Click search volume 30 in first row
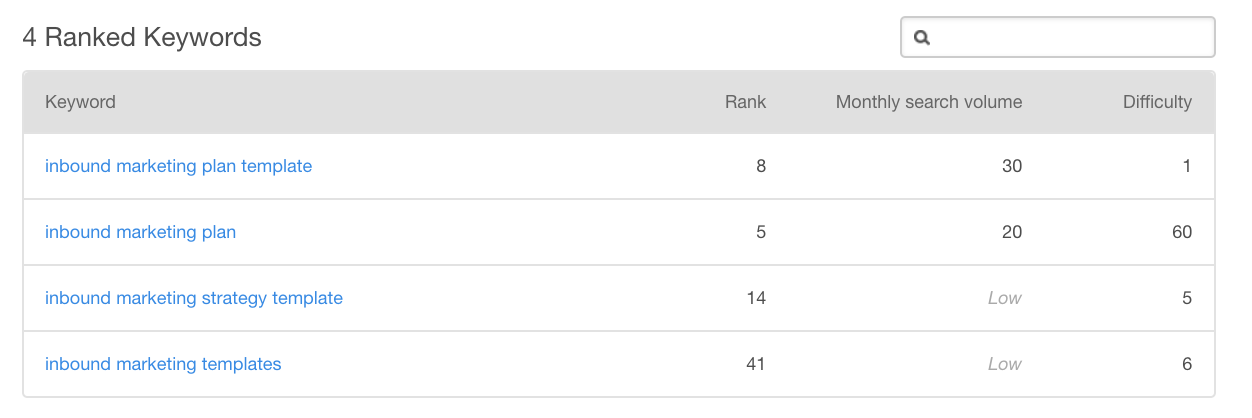This screenshot has height=418, width=1252. [1012, 166]
